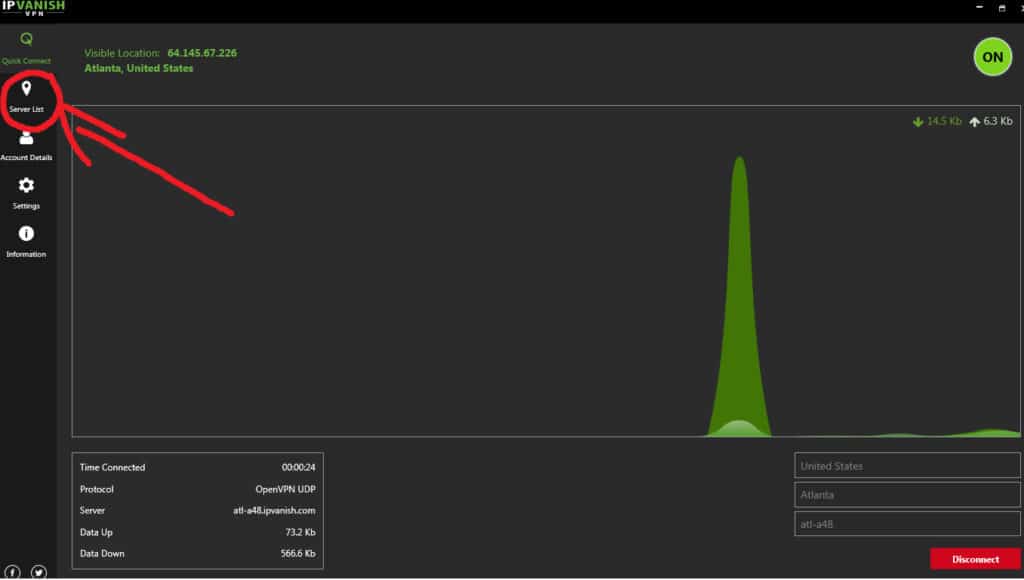Open the Server List
The height and width of the screenshot is (580, 1024).
(x=26, y=97)
